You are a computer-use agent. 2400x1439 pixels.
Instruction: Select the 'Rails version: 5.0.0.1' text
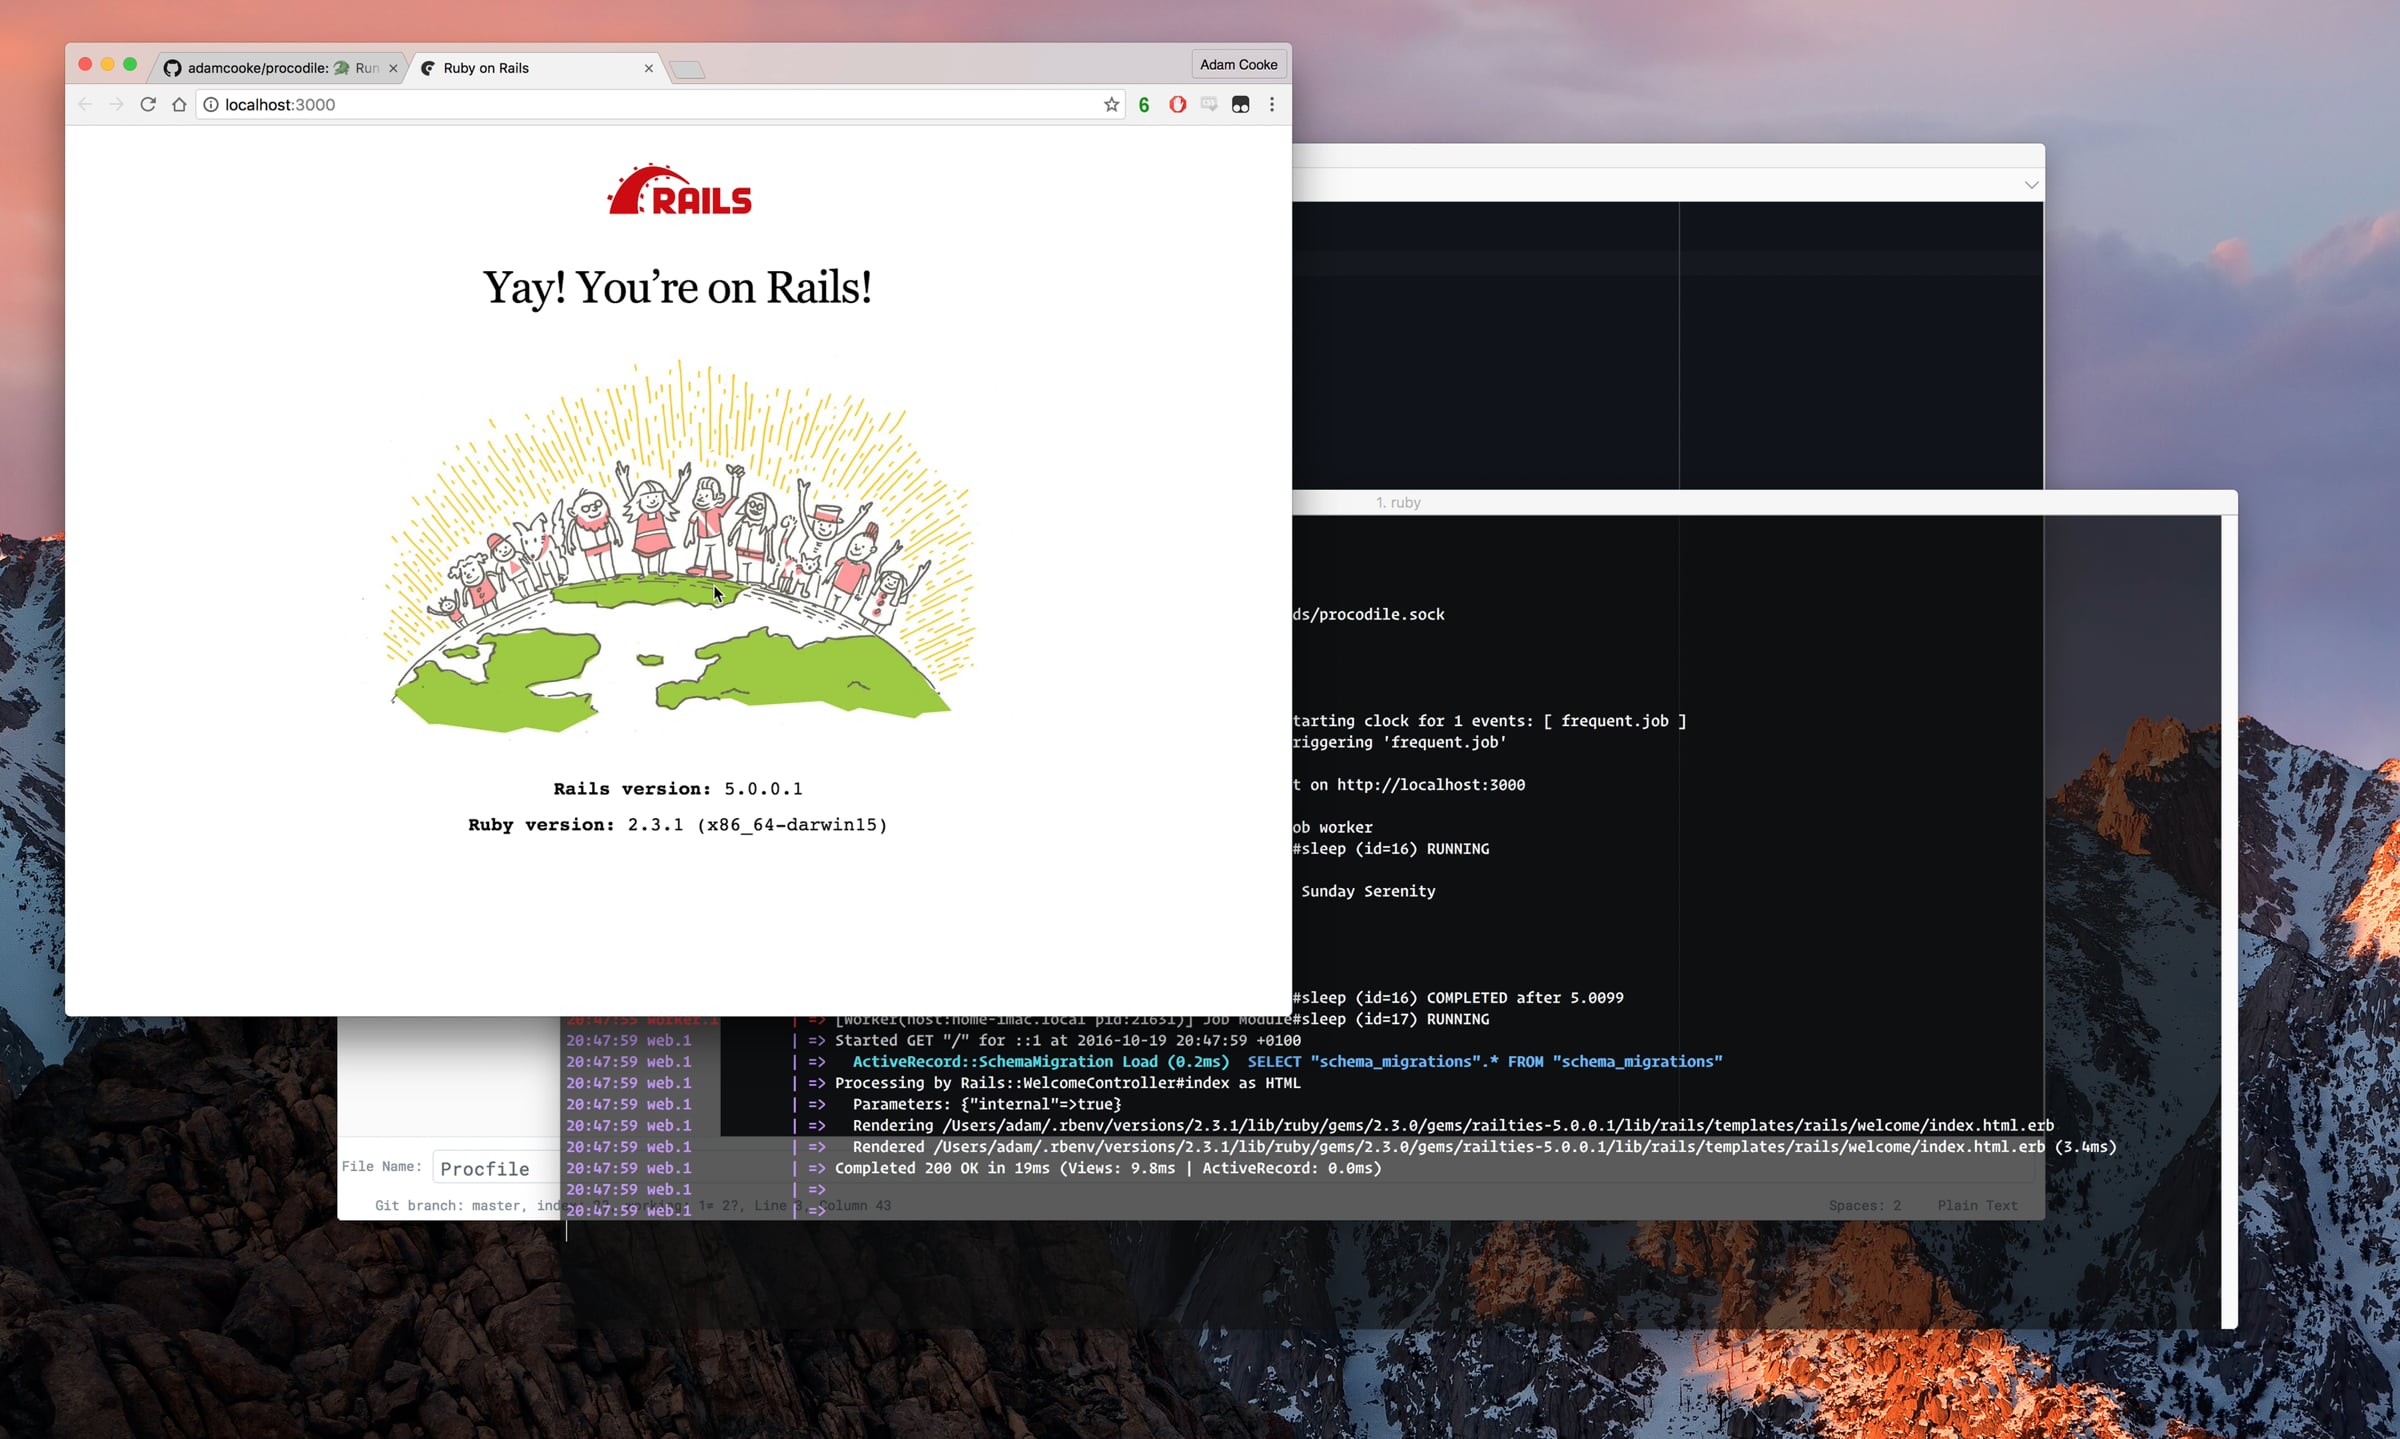coord(678,789)
